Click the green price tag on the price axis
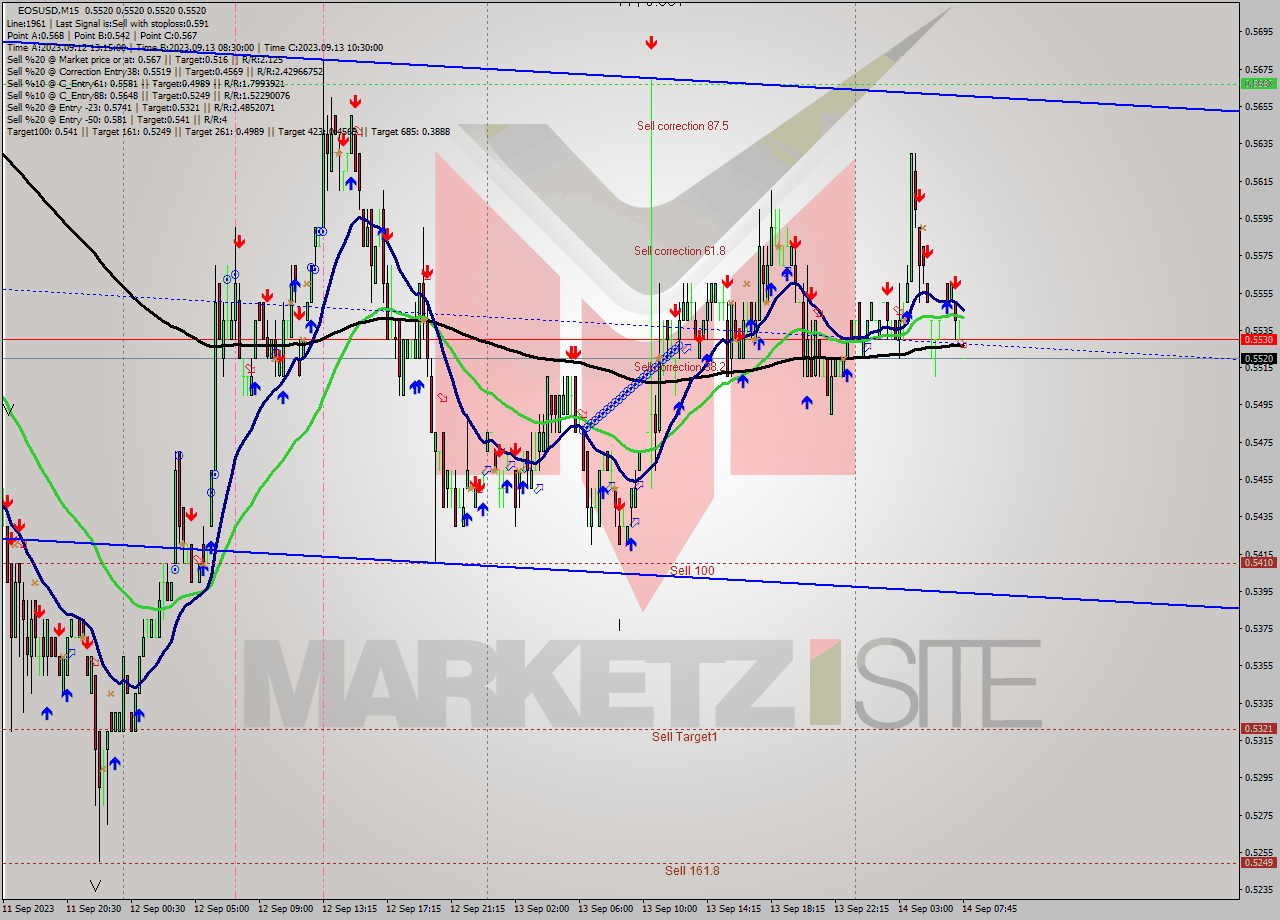The height and width of the screenshot is (920, 1280). click(1258, 83)
